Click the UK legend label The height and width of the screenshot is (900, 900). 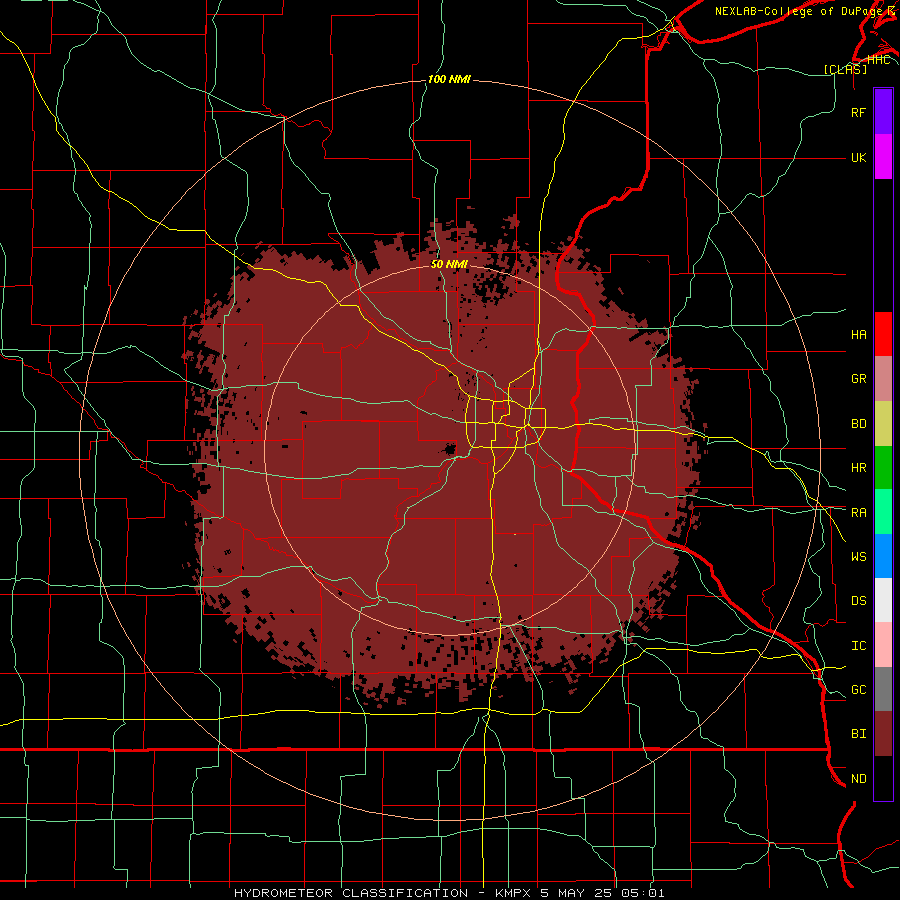[859, 157]
